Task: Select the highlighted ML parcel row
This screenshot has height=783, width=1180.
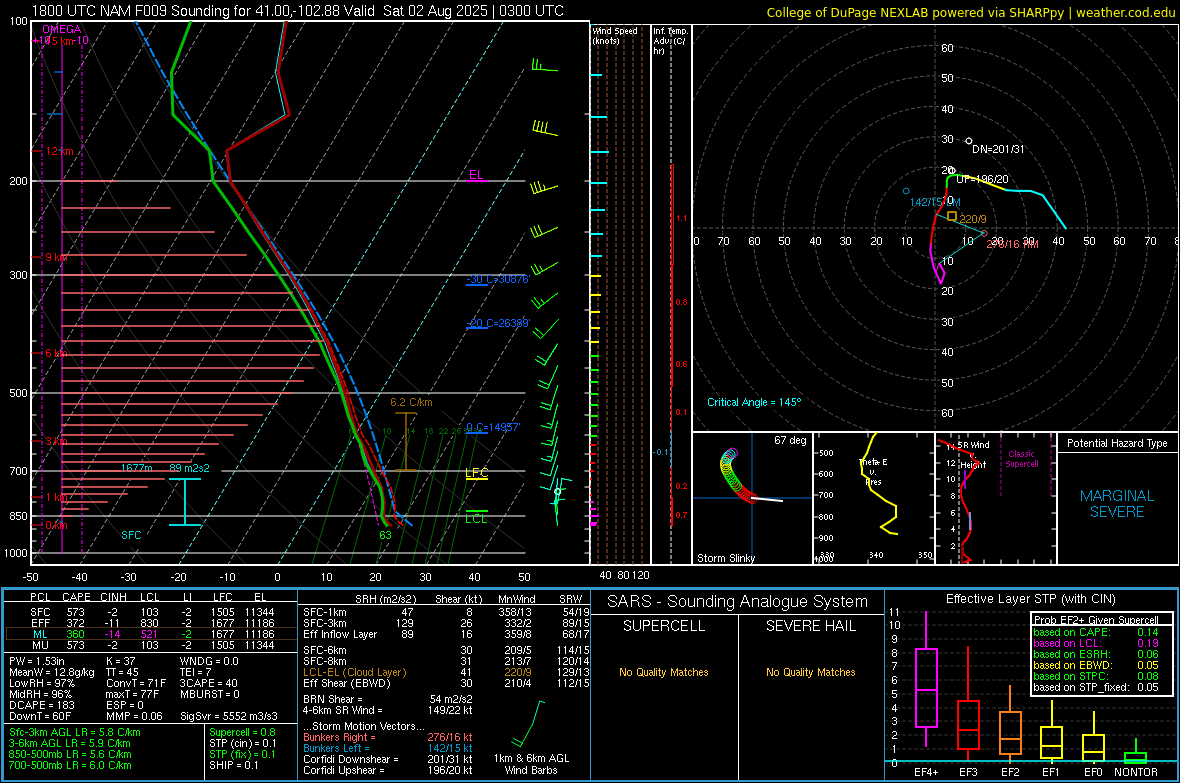Action: 151,634
